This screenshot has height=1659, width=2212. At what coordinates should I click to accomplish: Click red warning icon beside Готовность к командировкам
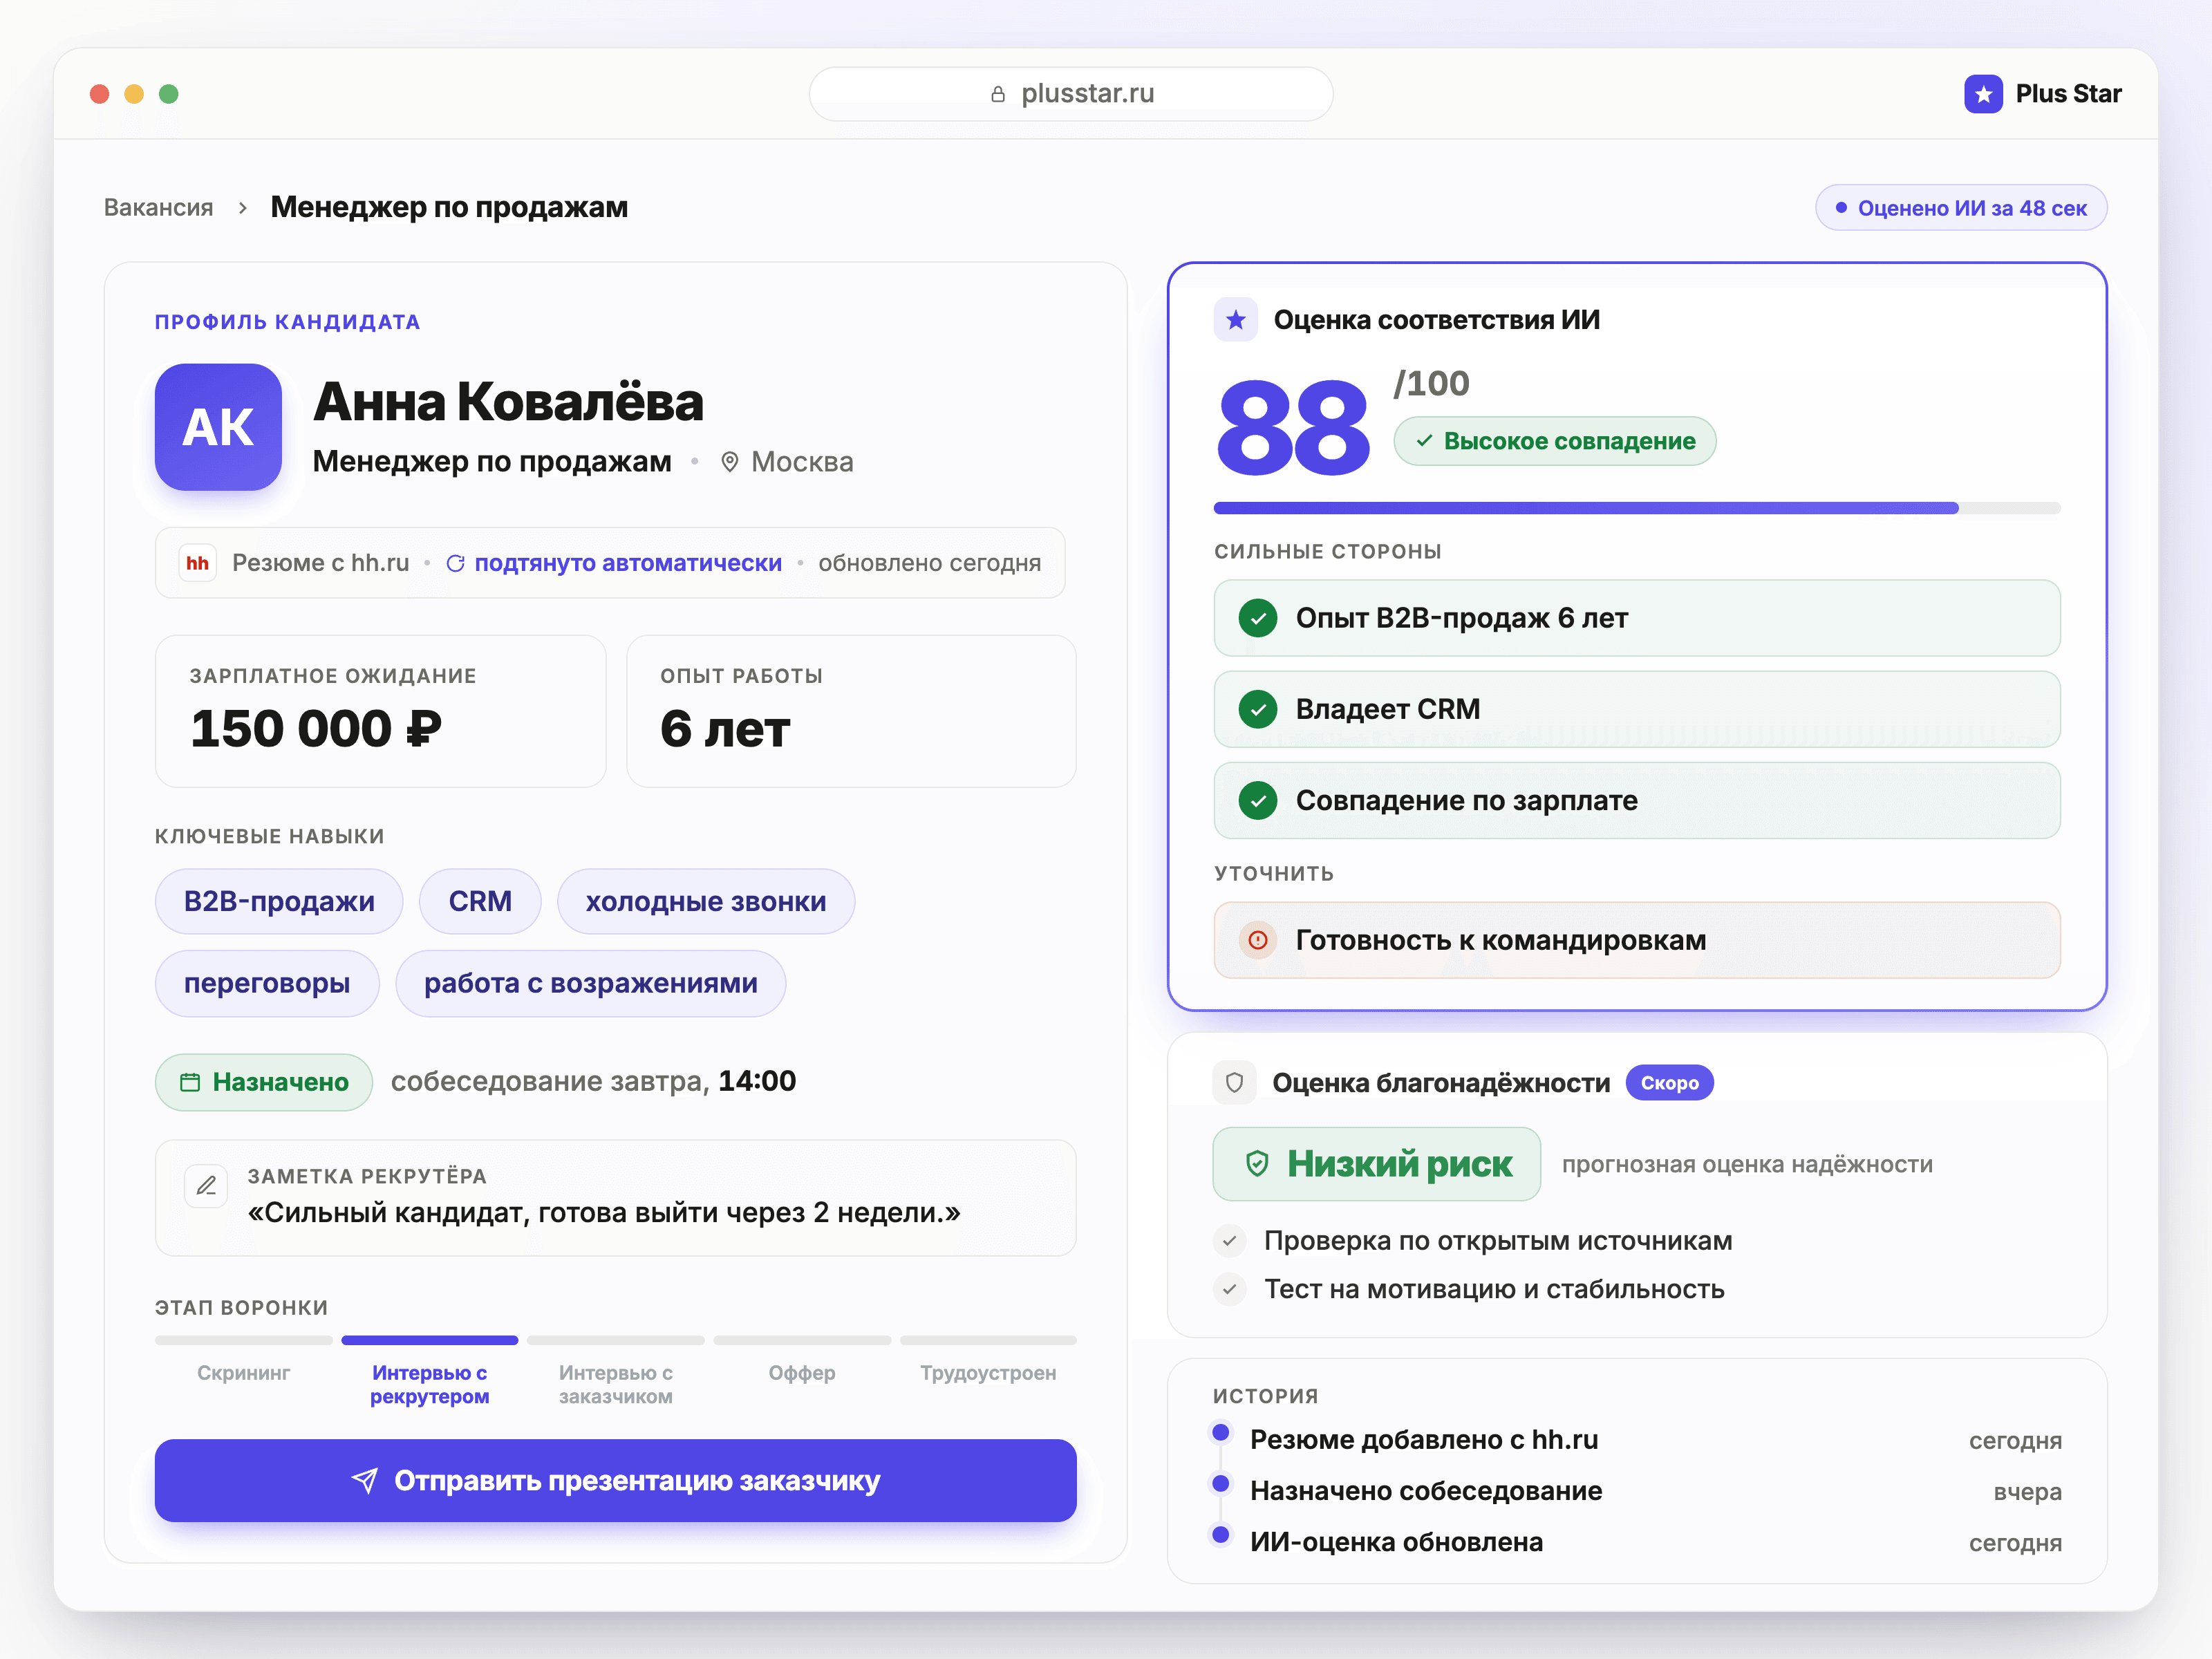(1258, 940)
